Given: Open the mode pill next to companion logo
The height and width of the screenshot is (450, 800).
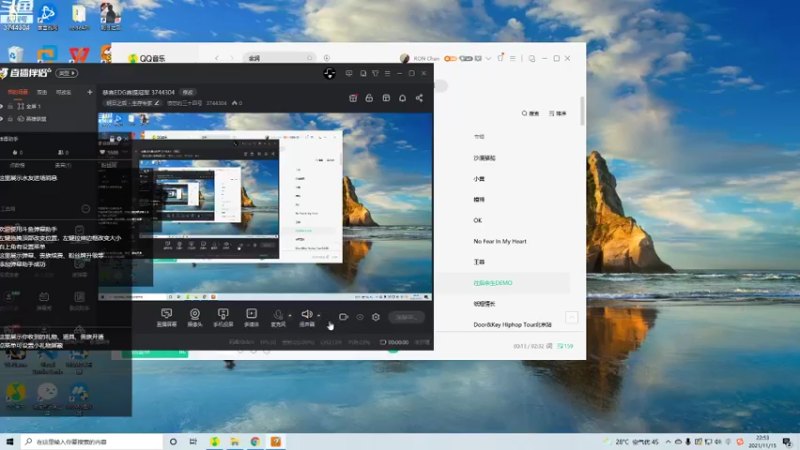Looking at the screenshot, I should (67, 73).
